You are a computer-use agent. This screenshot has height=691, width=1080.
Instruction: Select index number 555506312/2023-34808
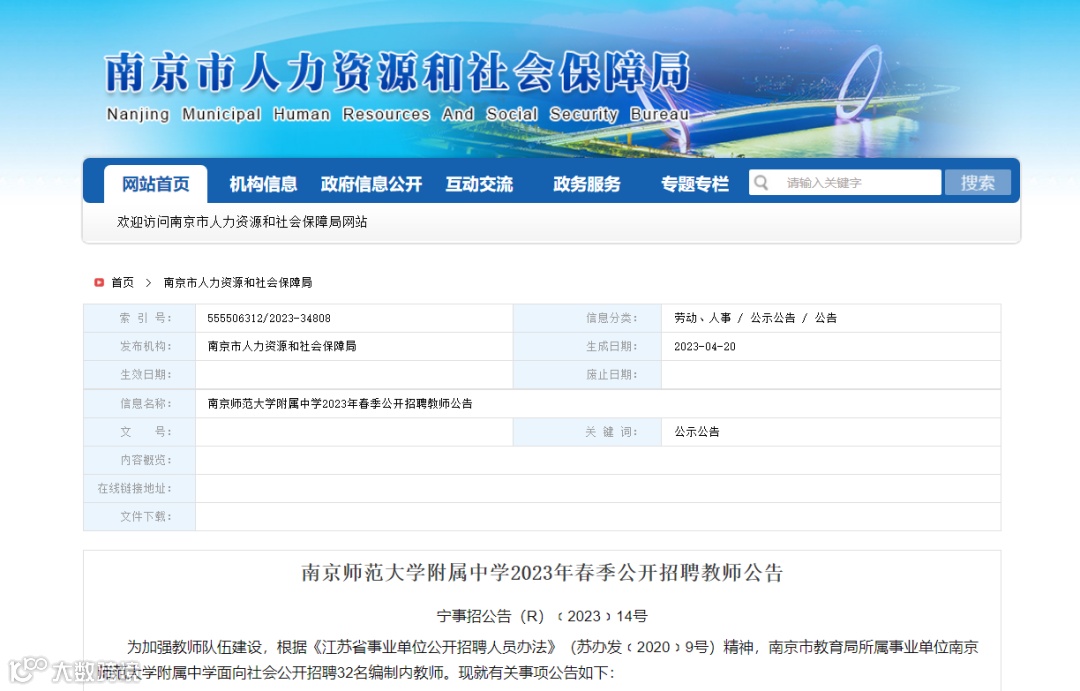tap(269, 318)
